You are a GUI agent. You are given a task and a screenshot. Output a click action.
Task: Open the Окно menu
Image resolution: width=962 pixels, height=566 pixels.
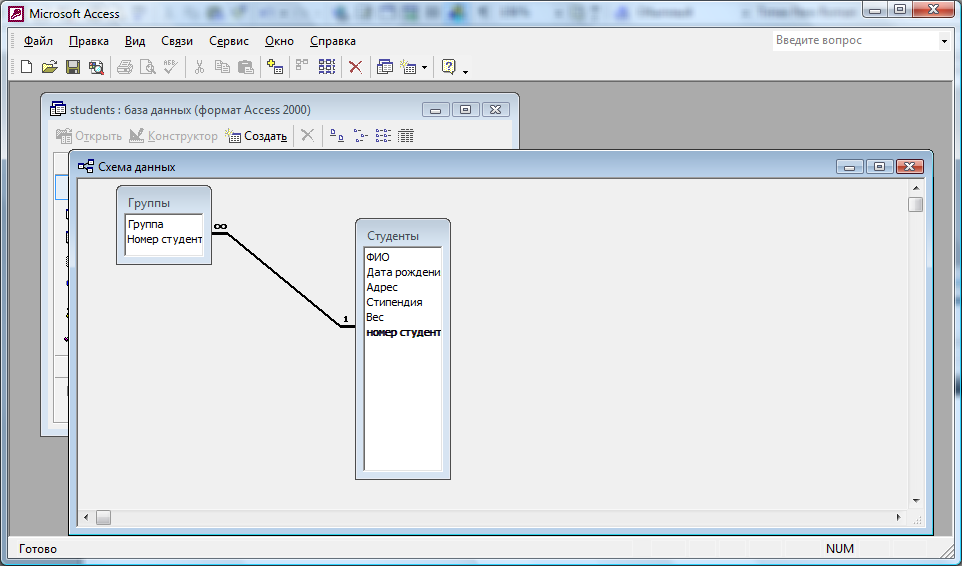[x=279, y=41]
